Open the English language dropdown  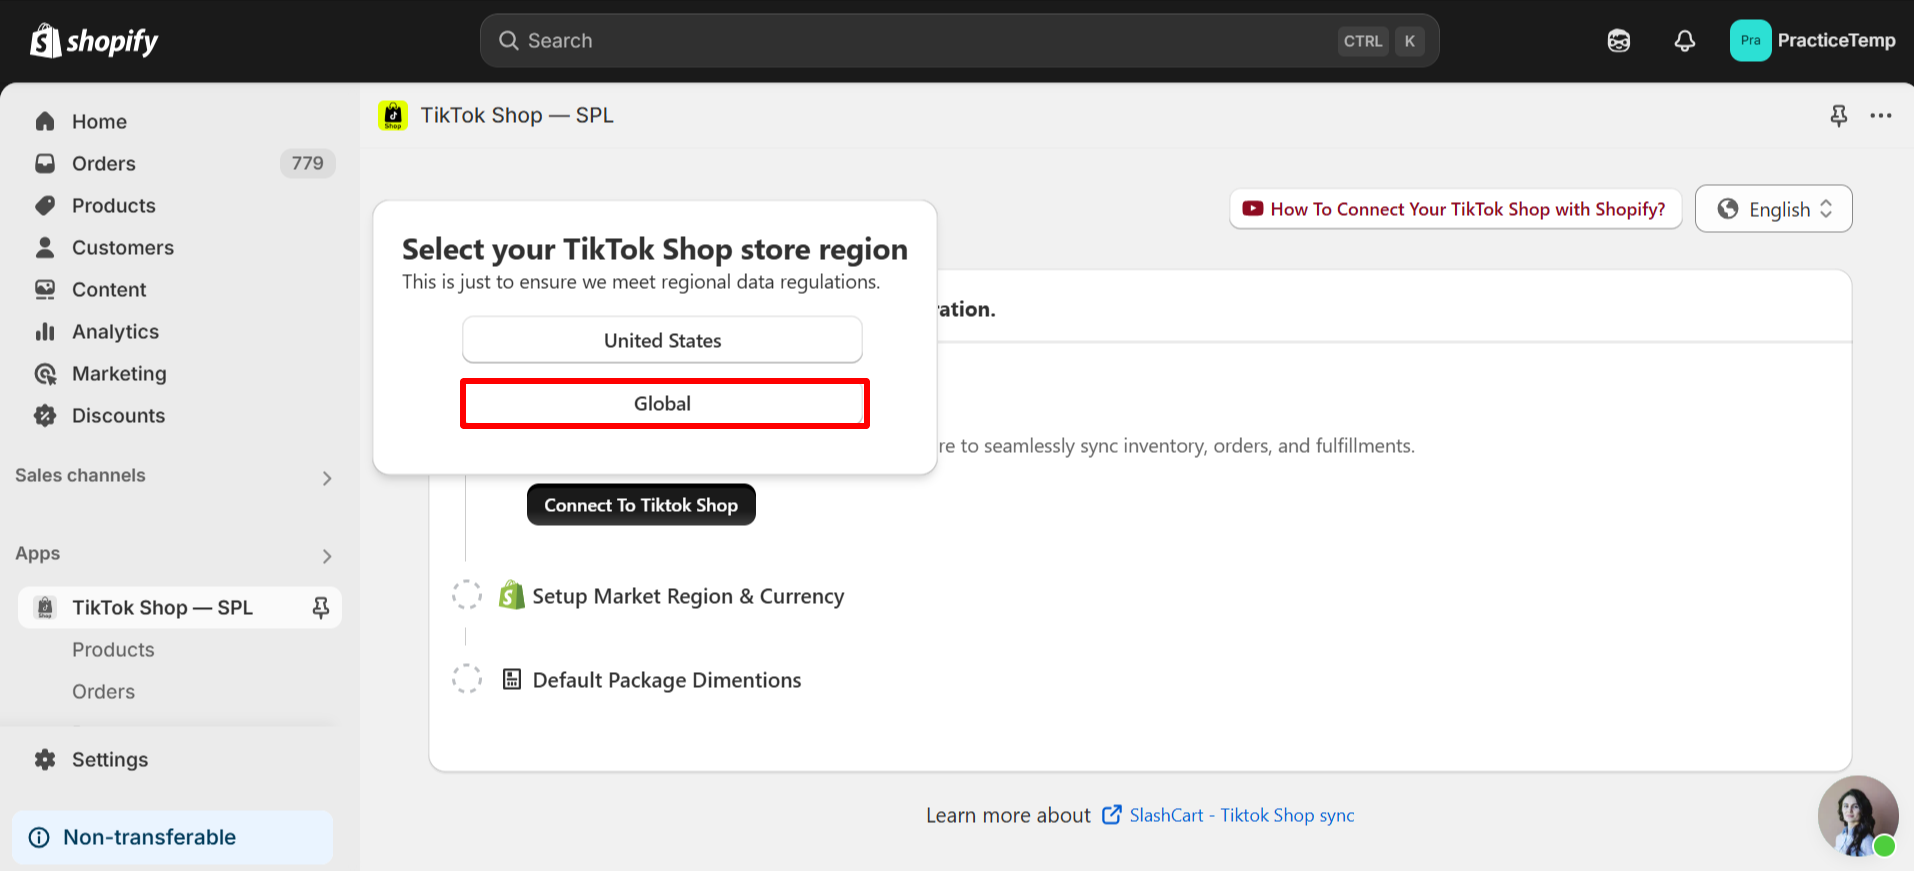coord(1773,209)
